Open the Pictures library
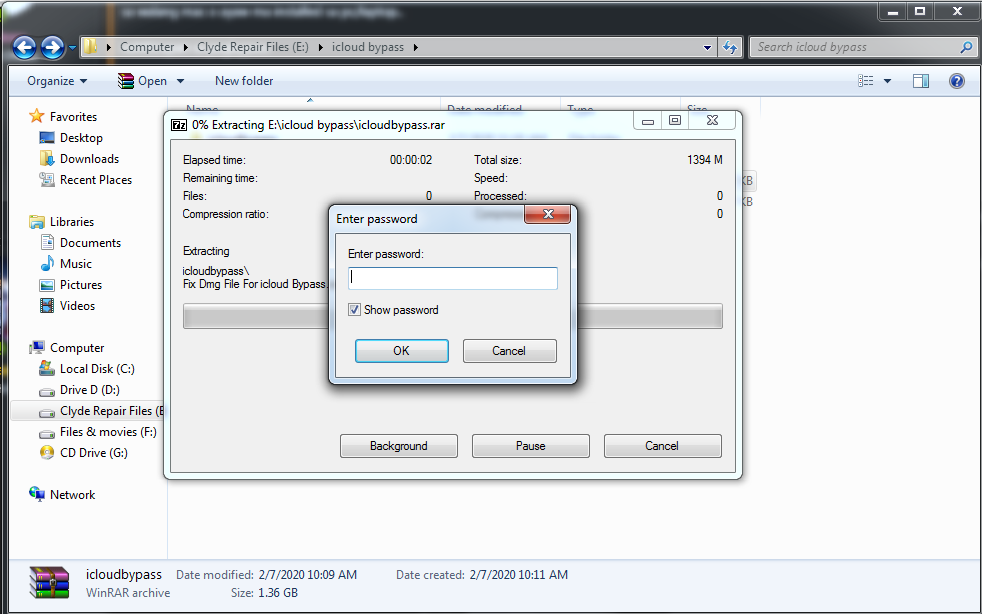982x614 pixels. 81,284
